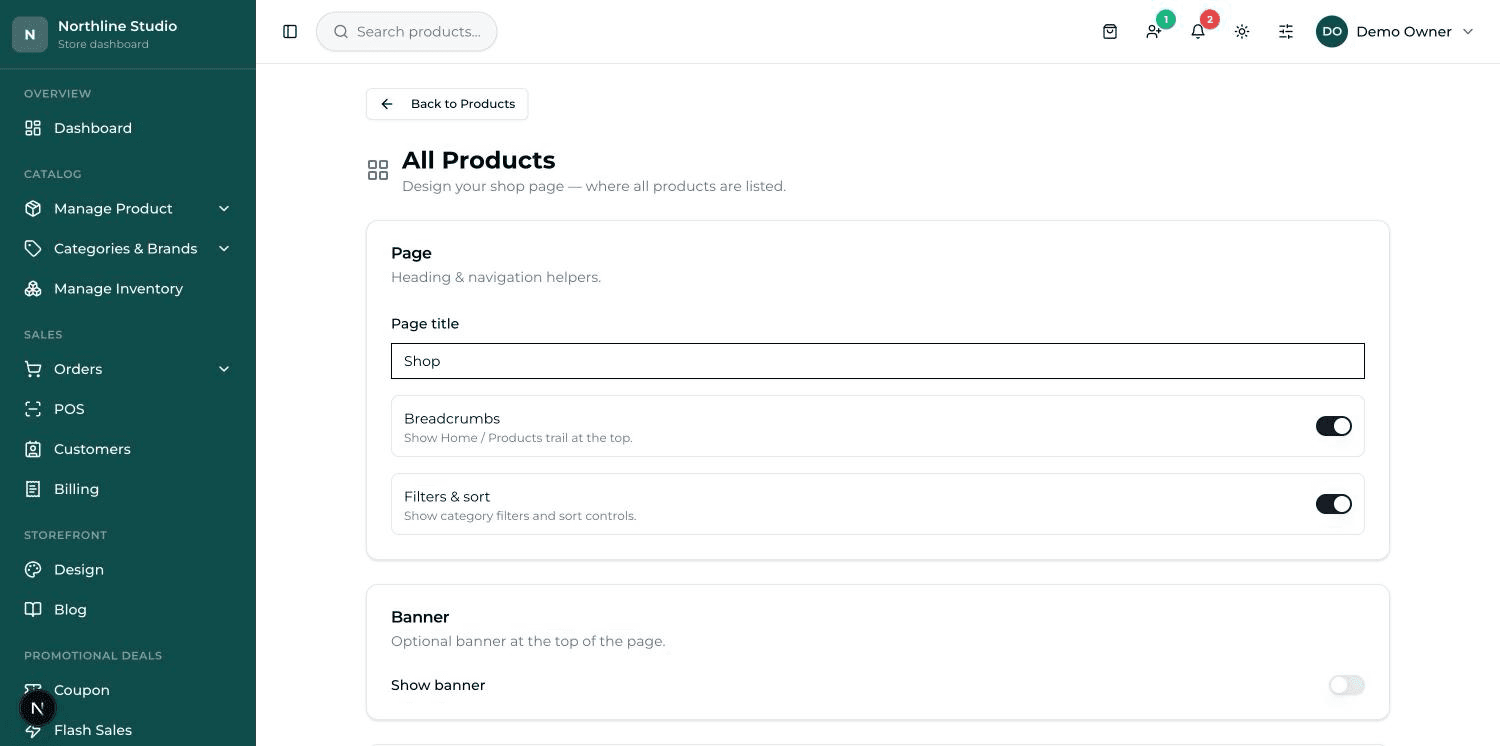Viewport: 1500px width, 746px height.
Task: Open the shopping bag icon in header
Action: pyautogui.click(x=1110, y=32)
